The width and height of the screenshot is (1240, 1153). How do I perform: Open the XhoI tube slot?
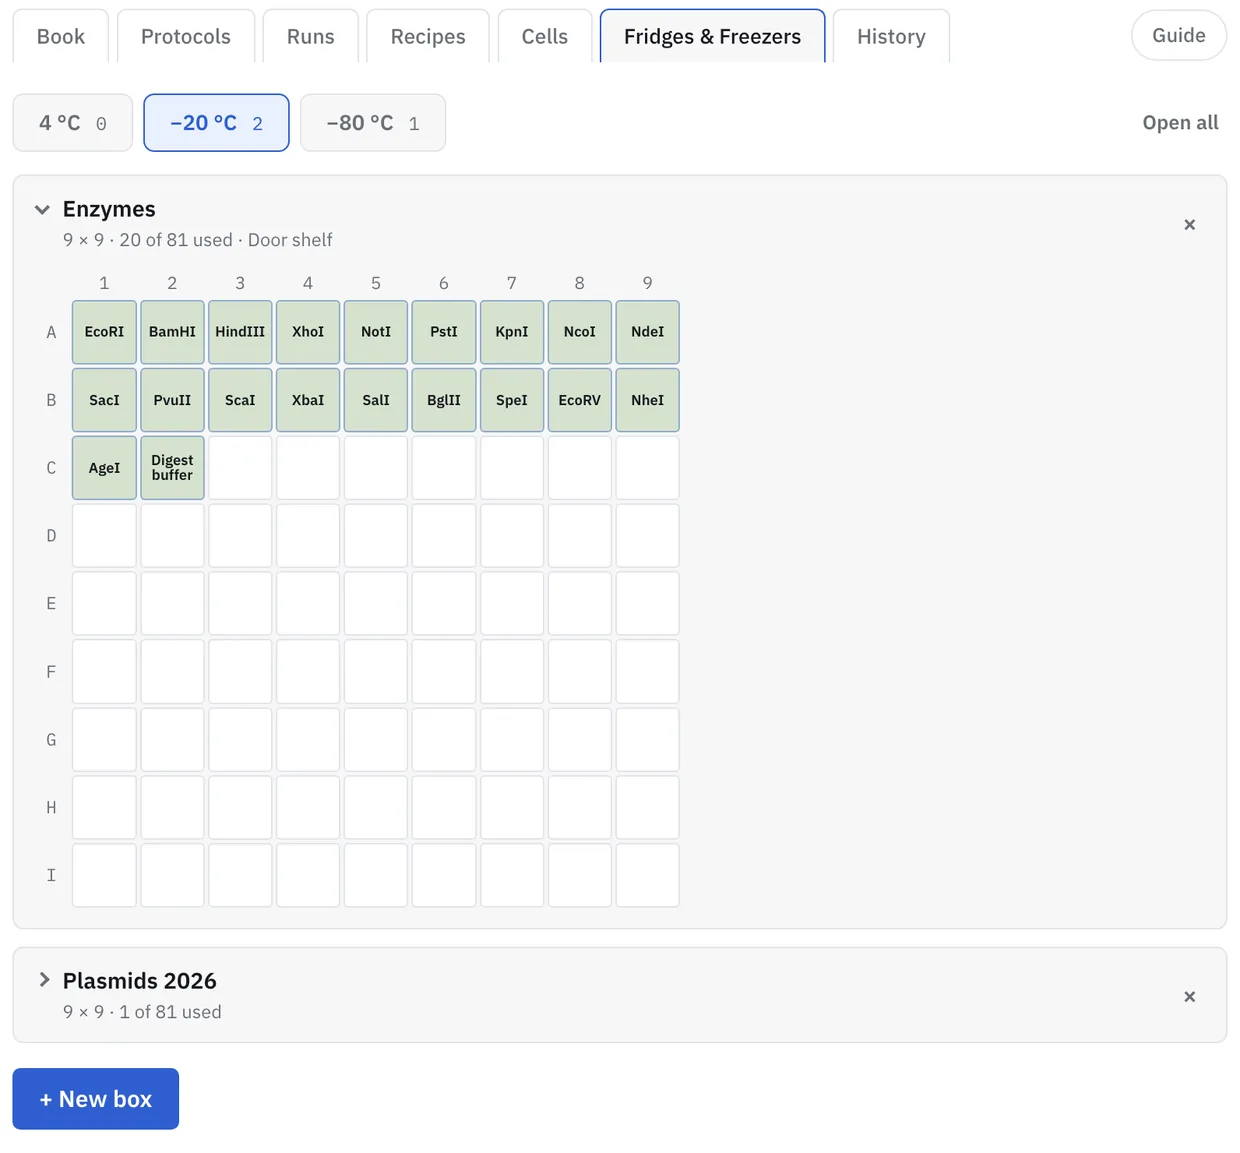coord(308,332)
